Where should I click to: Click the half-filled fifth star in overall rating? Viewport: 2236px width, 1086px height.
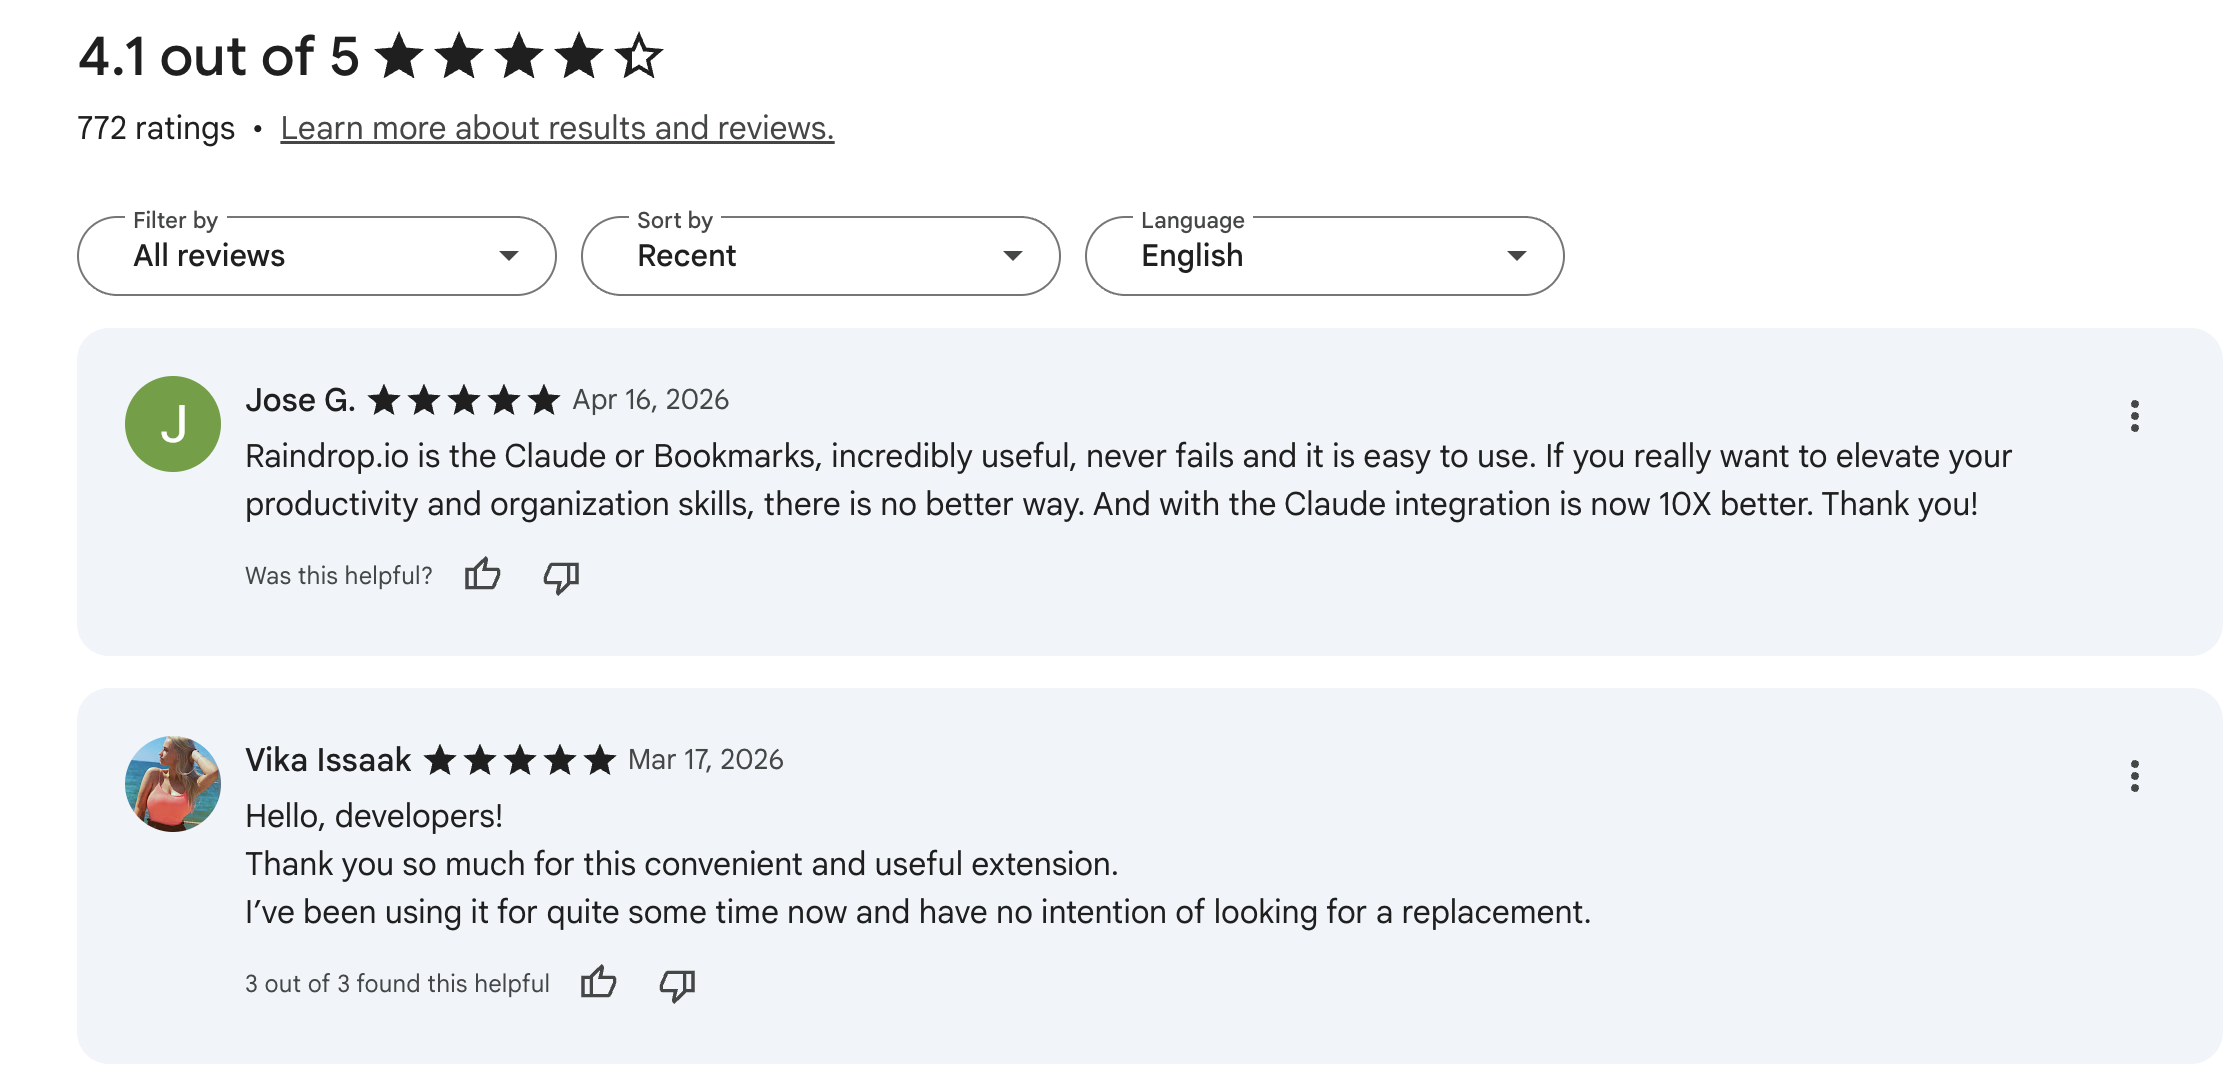(641, 57)
